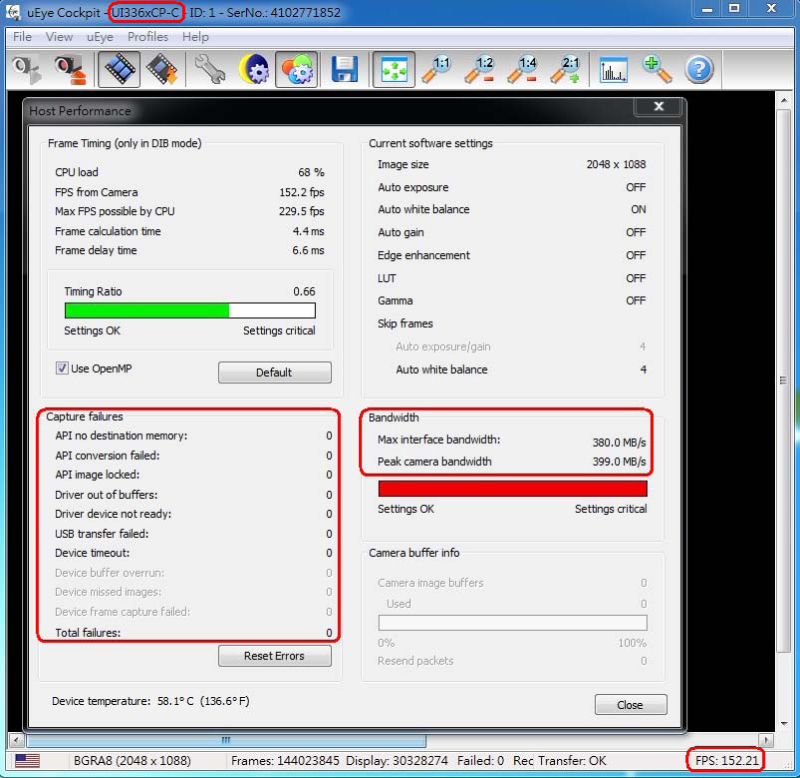Click the 'Image size' 2048 x 1088 value
800x778 pixels.
coord(616,164)
